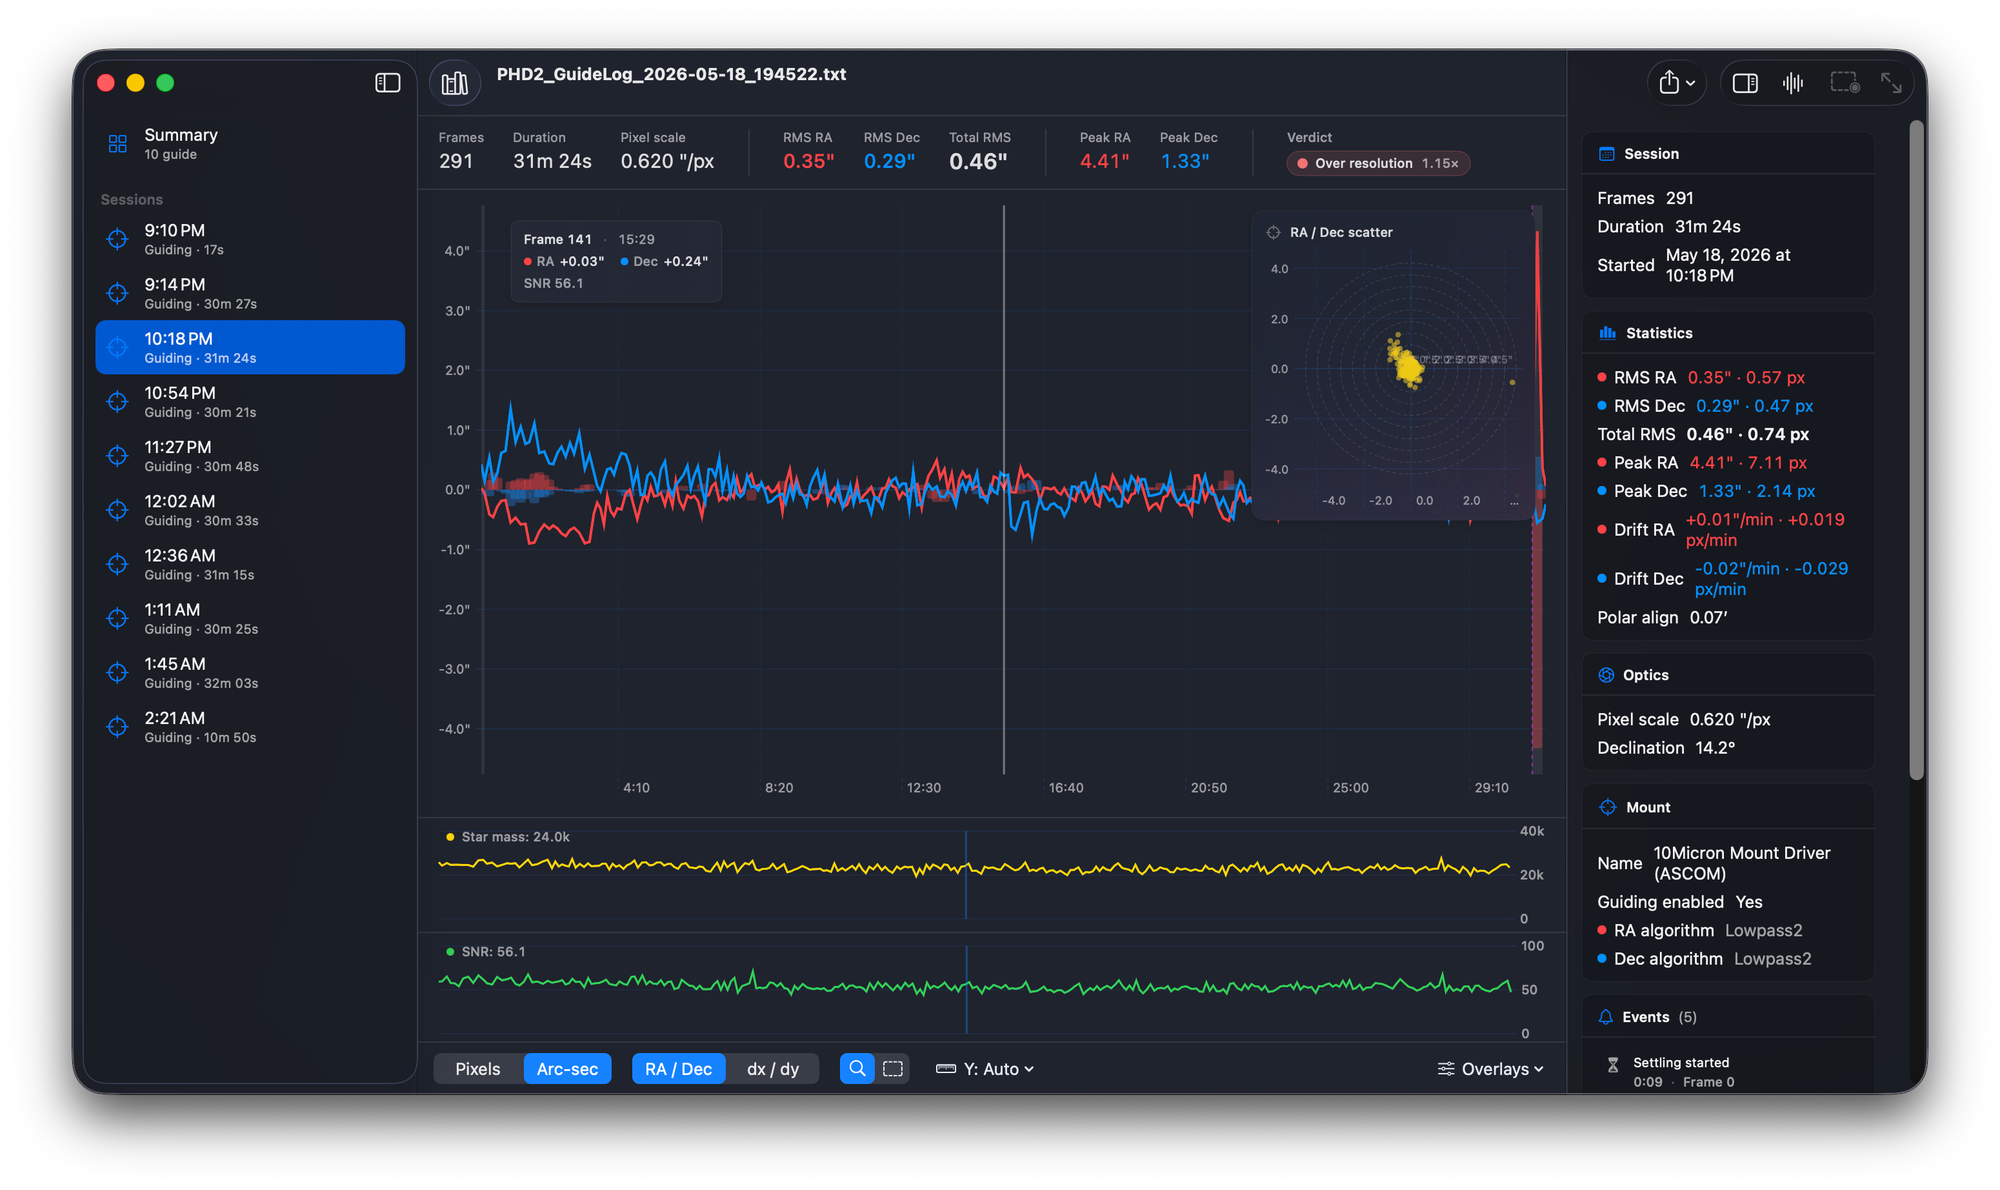Select the 12:36 AM guiding session

250,564
